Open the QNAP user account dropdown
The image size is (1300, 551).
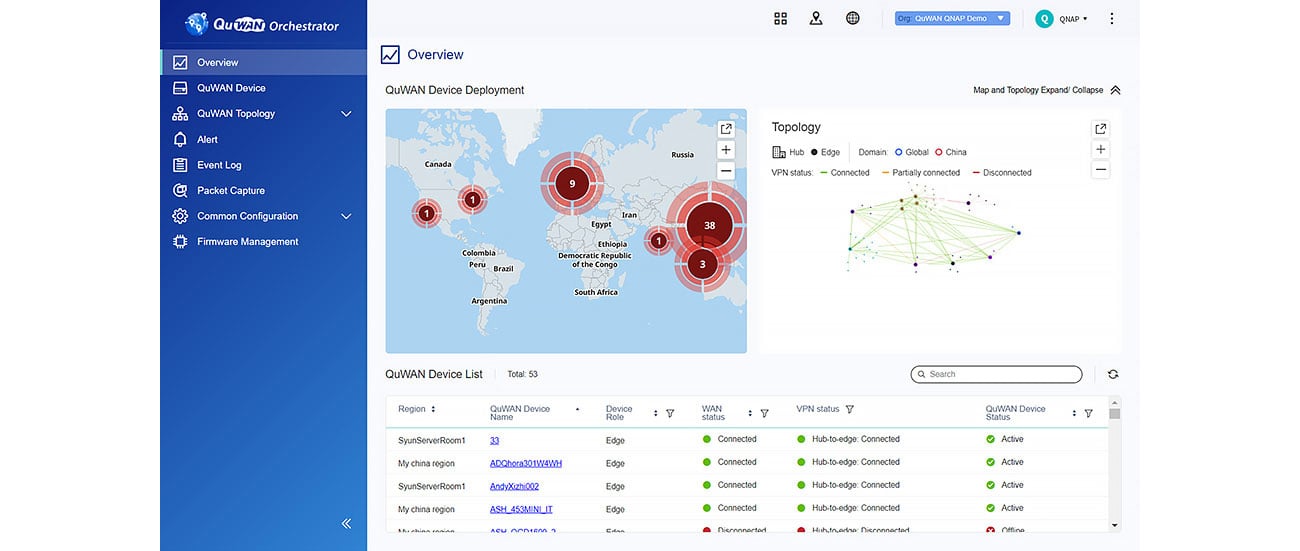[x=1074, y=19]
